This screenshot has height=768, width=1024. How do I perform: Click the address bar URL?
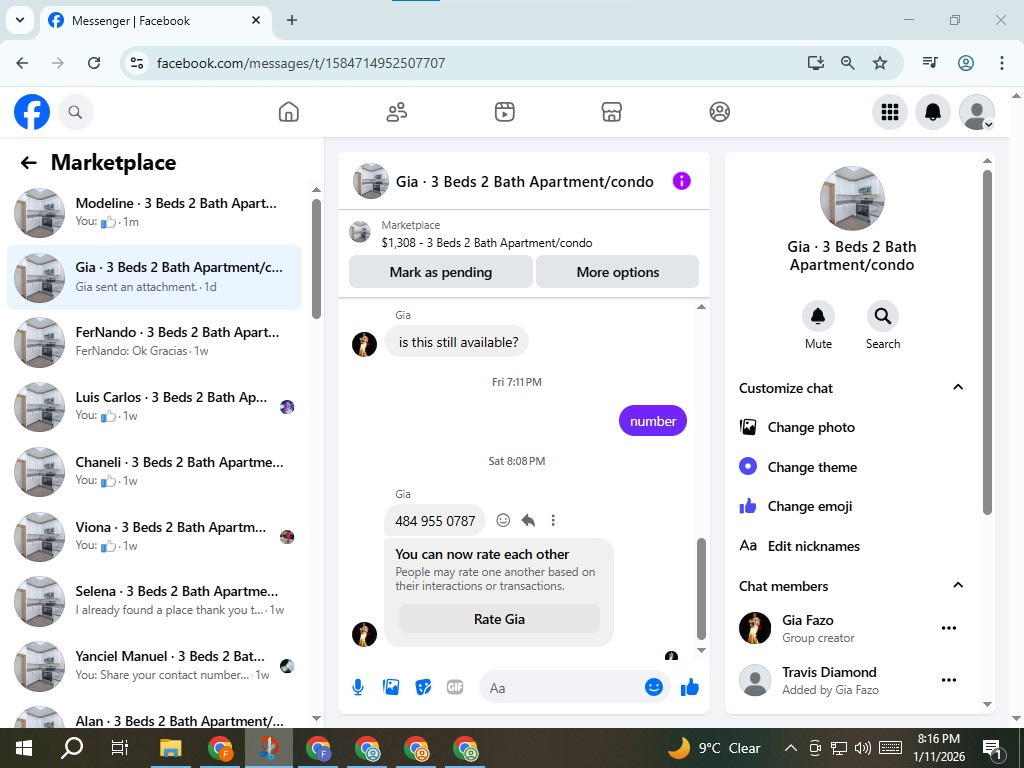point(301,63)
